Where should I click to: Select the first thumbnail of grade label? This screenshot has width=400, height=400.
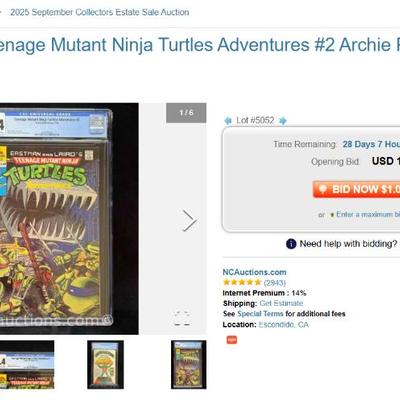coord(27,365)
